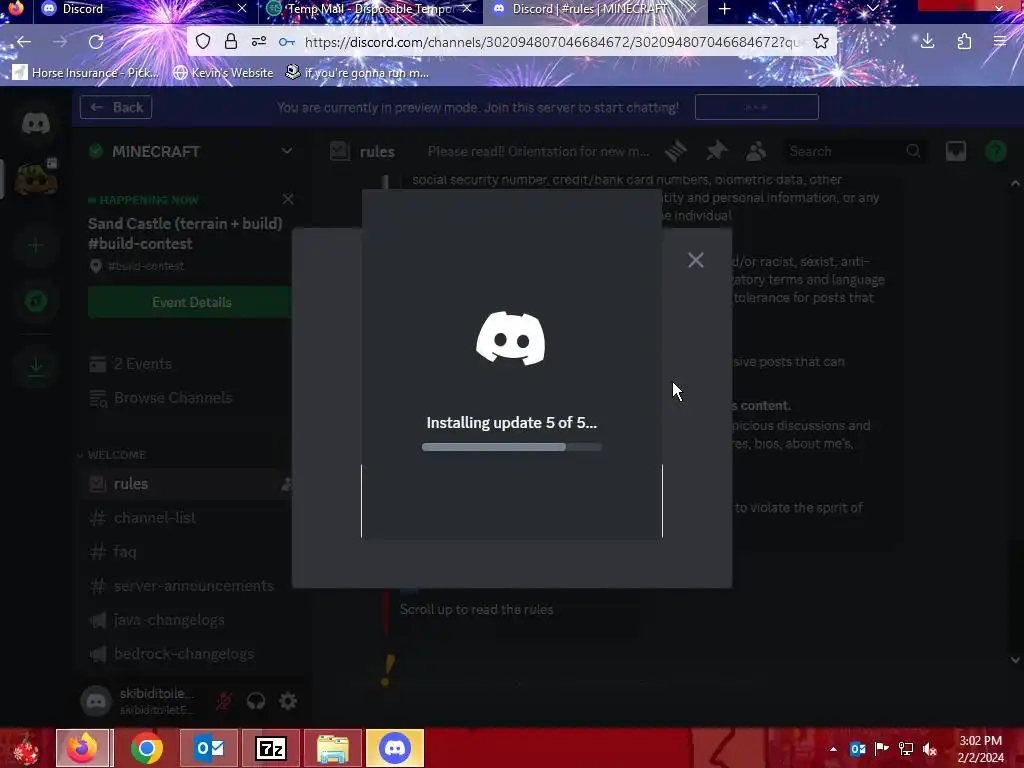This screenshot has height=768, width=1024.
Task: Open a new browser tab
Action: [724, 9]
